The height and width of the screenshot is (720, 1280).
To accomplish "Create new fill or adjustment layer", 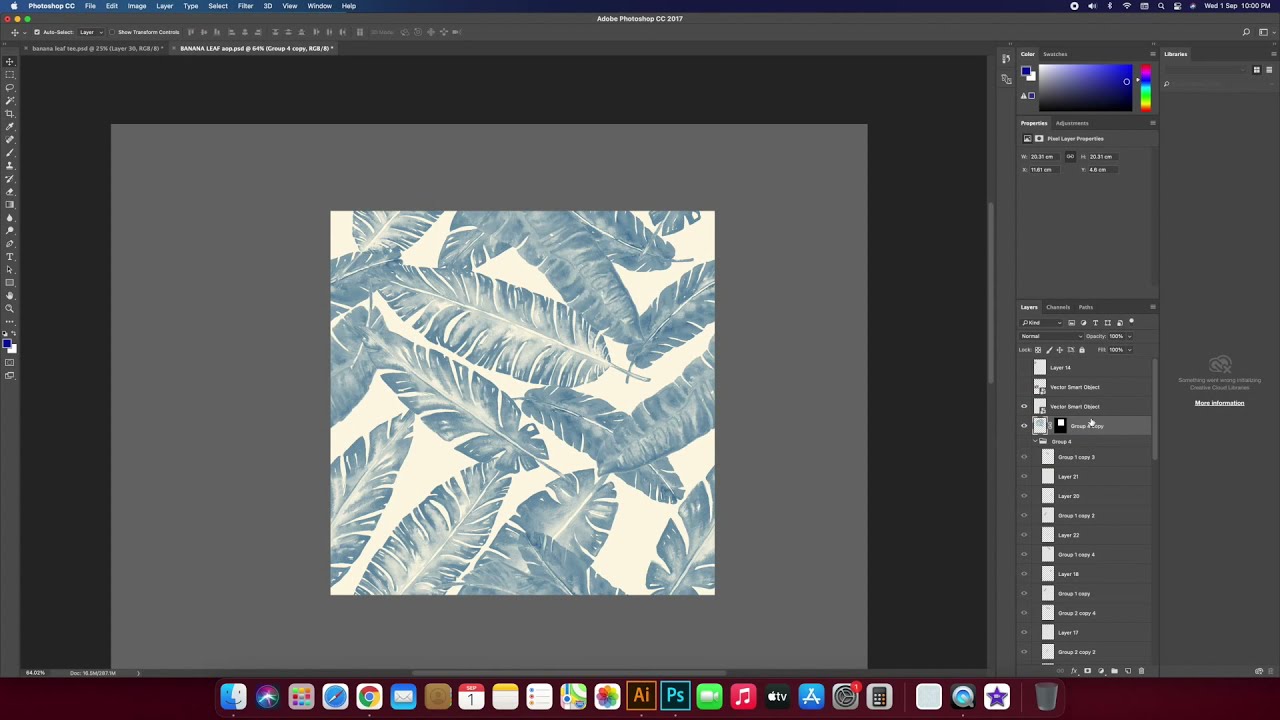I will click(x=1101, y=671).
